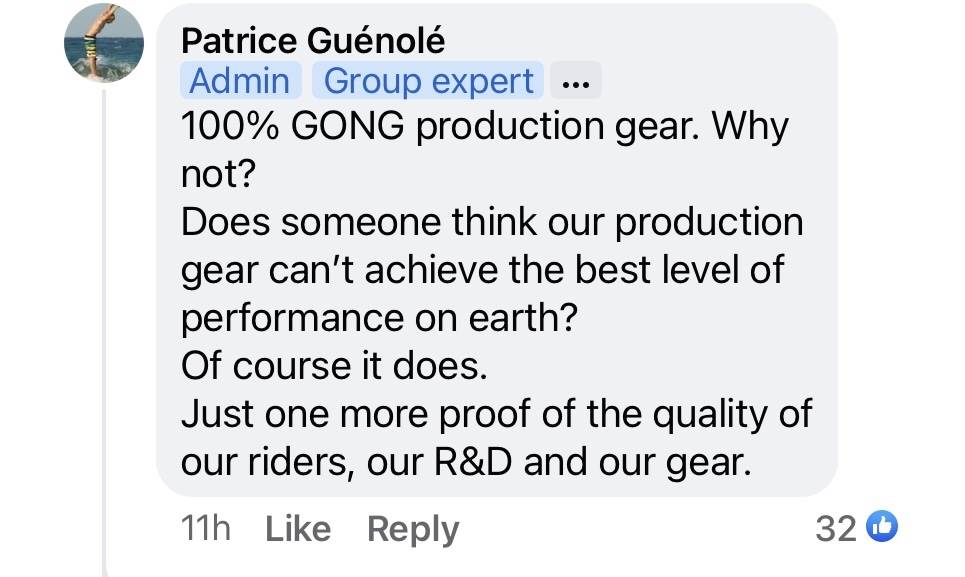Like the comment by Patrice Guénolé
This screenshot has height=577, width=965.
[298, 528]
